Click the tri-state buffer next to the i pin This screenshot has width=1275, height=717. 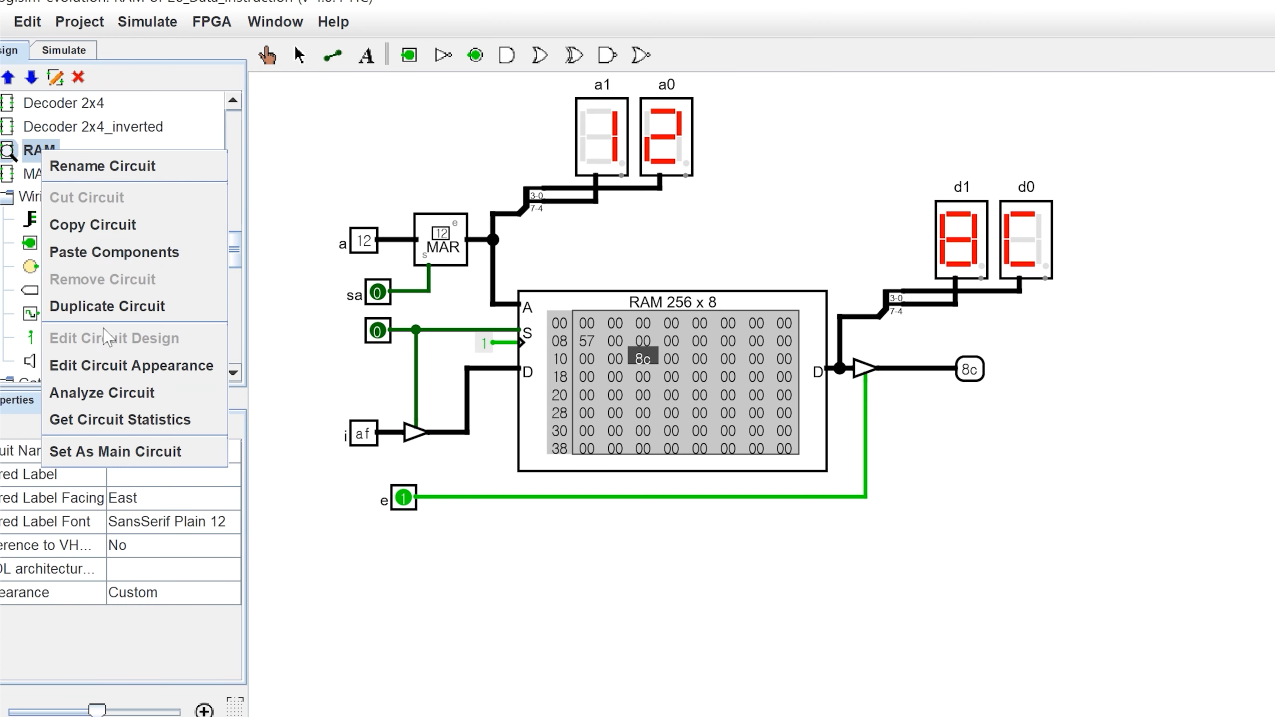tap(416, 432)
